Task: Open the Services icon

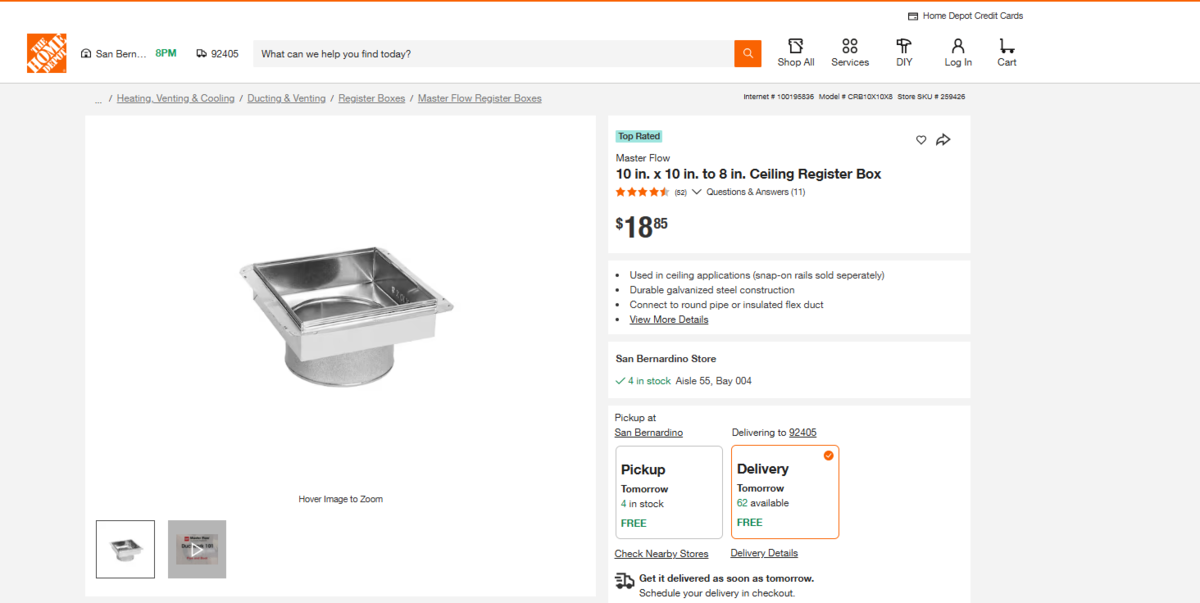Action: coord(850,46)
